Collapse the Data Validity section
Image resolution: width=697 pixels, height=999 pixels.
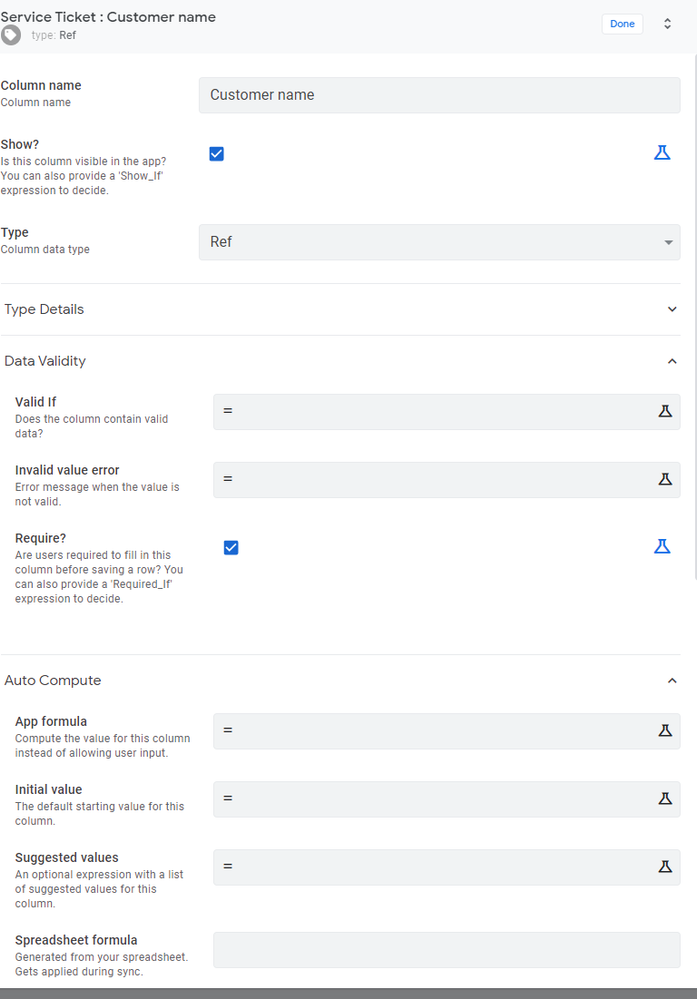672,361
